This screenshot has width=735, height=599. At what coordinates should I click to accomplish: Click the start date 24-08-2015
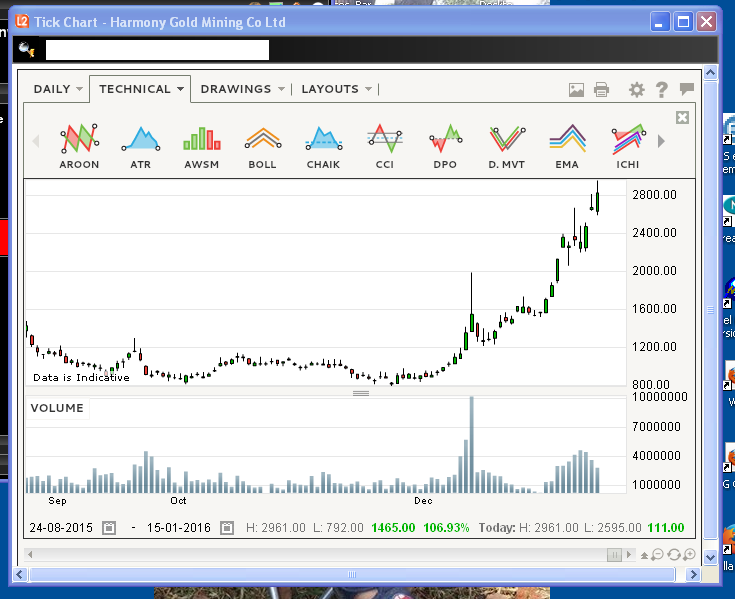pyautogui.click(x=61, y=528)
